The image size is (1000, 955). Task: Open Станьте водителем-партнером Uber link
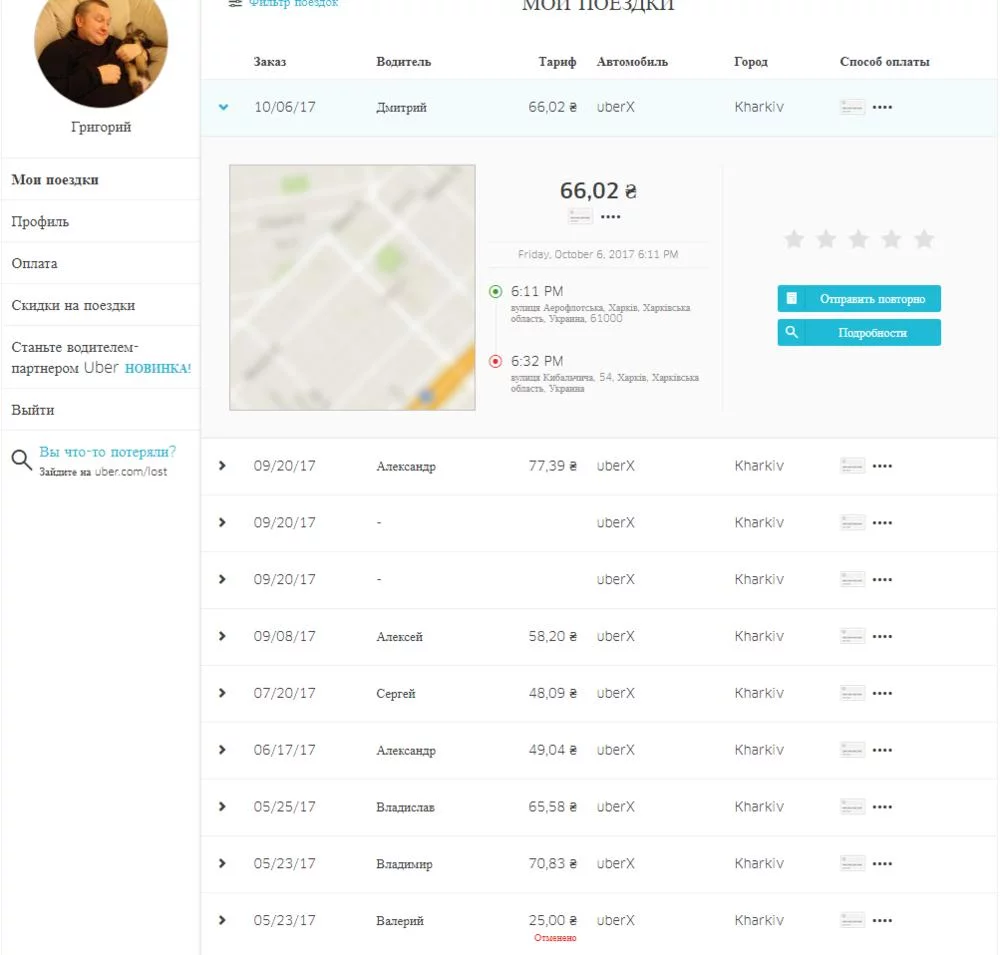(x=101, y=357)
